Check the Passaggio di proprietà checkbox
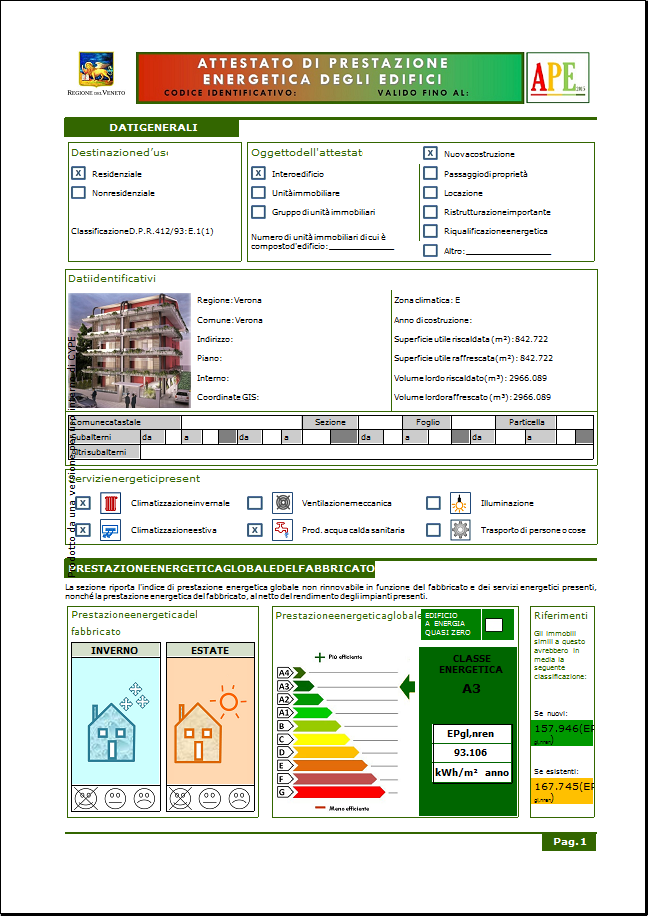This screenshot has width=648, height=916. click(430, 174)
